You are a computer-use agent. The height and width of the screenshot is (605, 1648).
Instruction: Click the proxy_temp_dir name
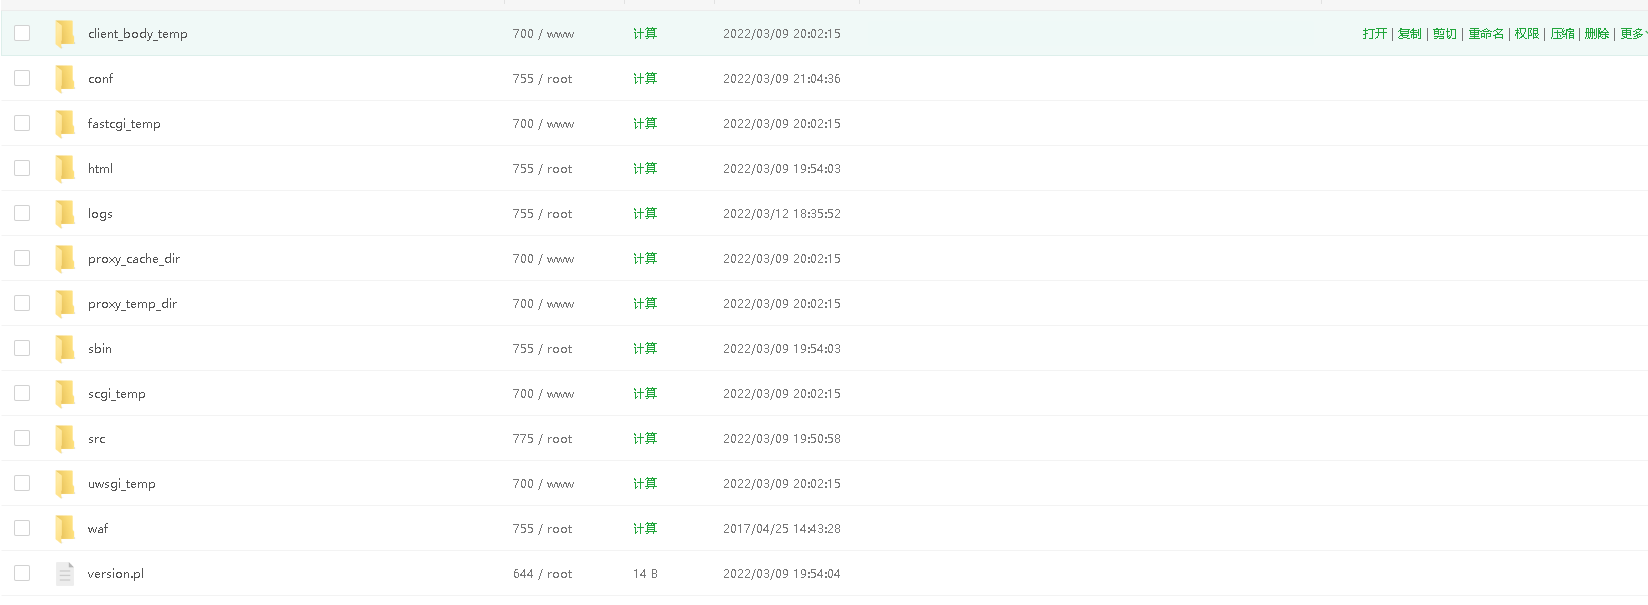tap(132, 304)
